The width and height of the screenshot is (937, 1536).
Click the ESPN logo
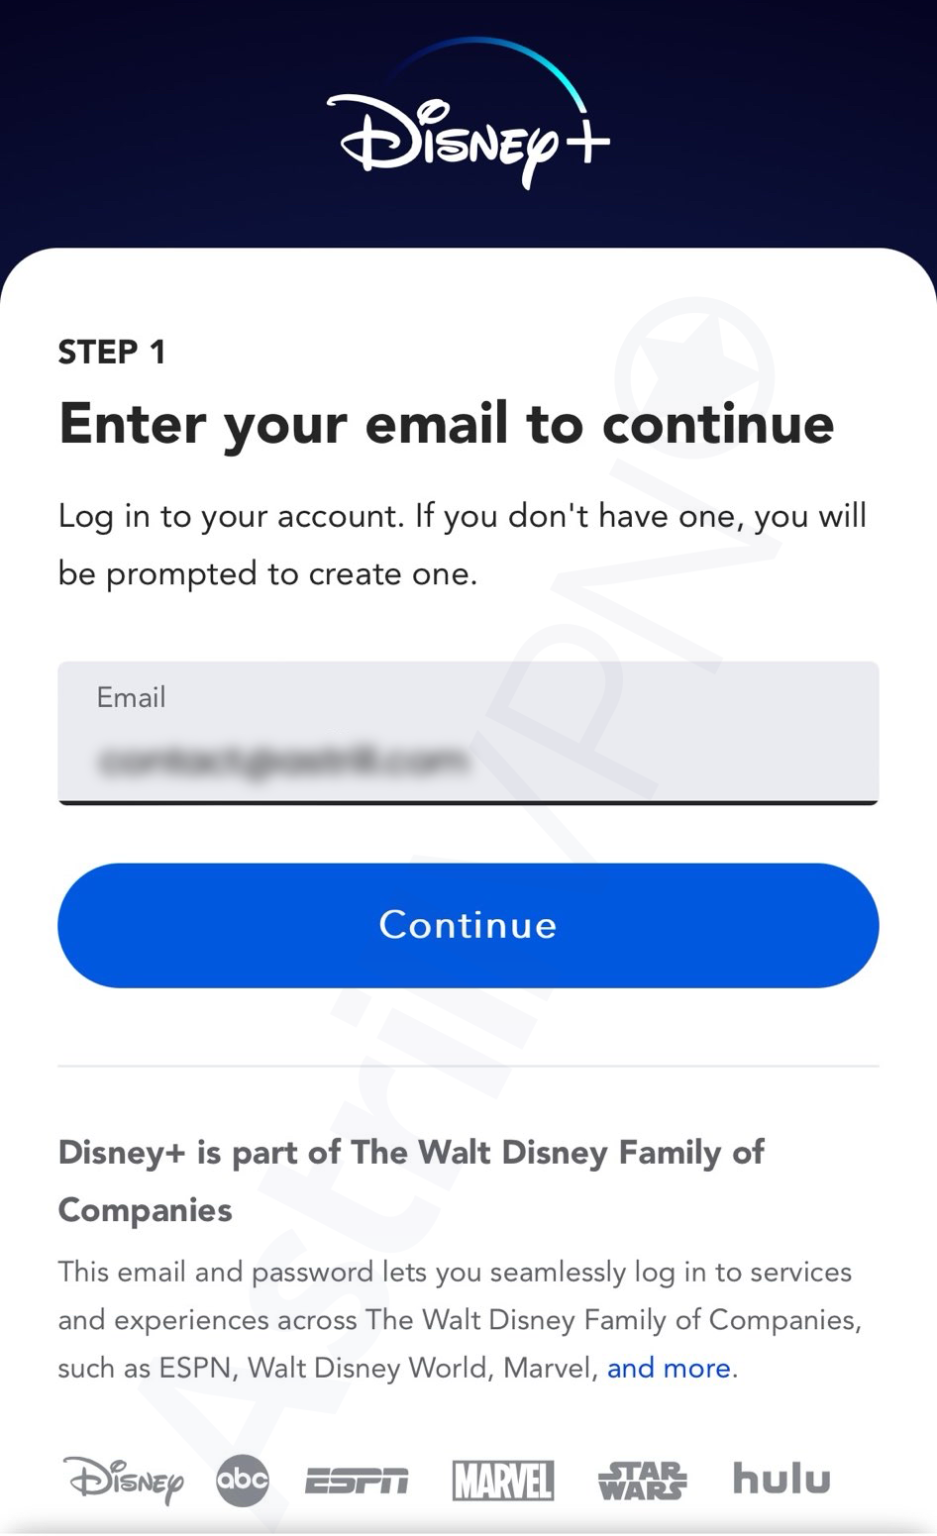(358, 1481)
